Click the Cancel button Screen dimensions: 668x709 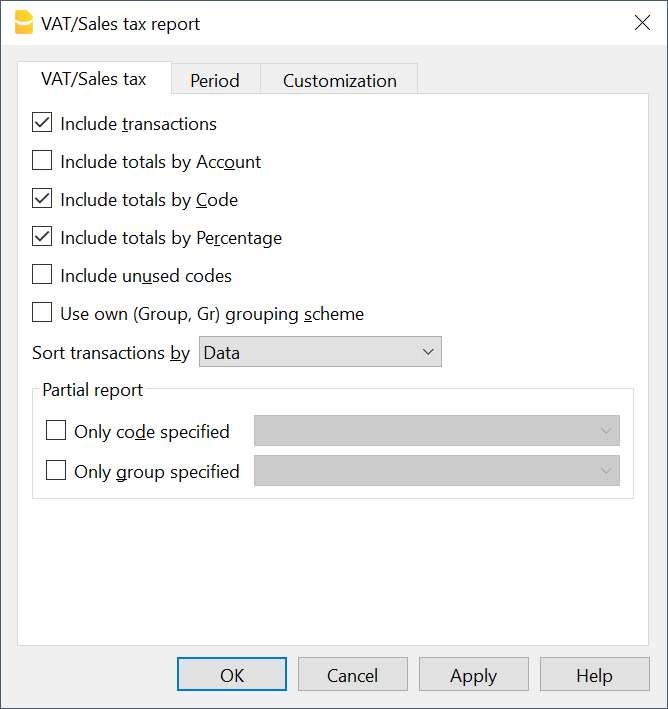point(353,675)
